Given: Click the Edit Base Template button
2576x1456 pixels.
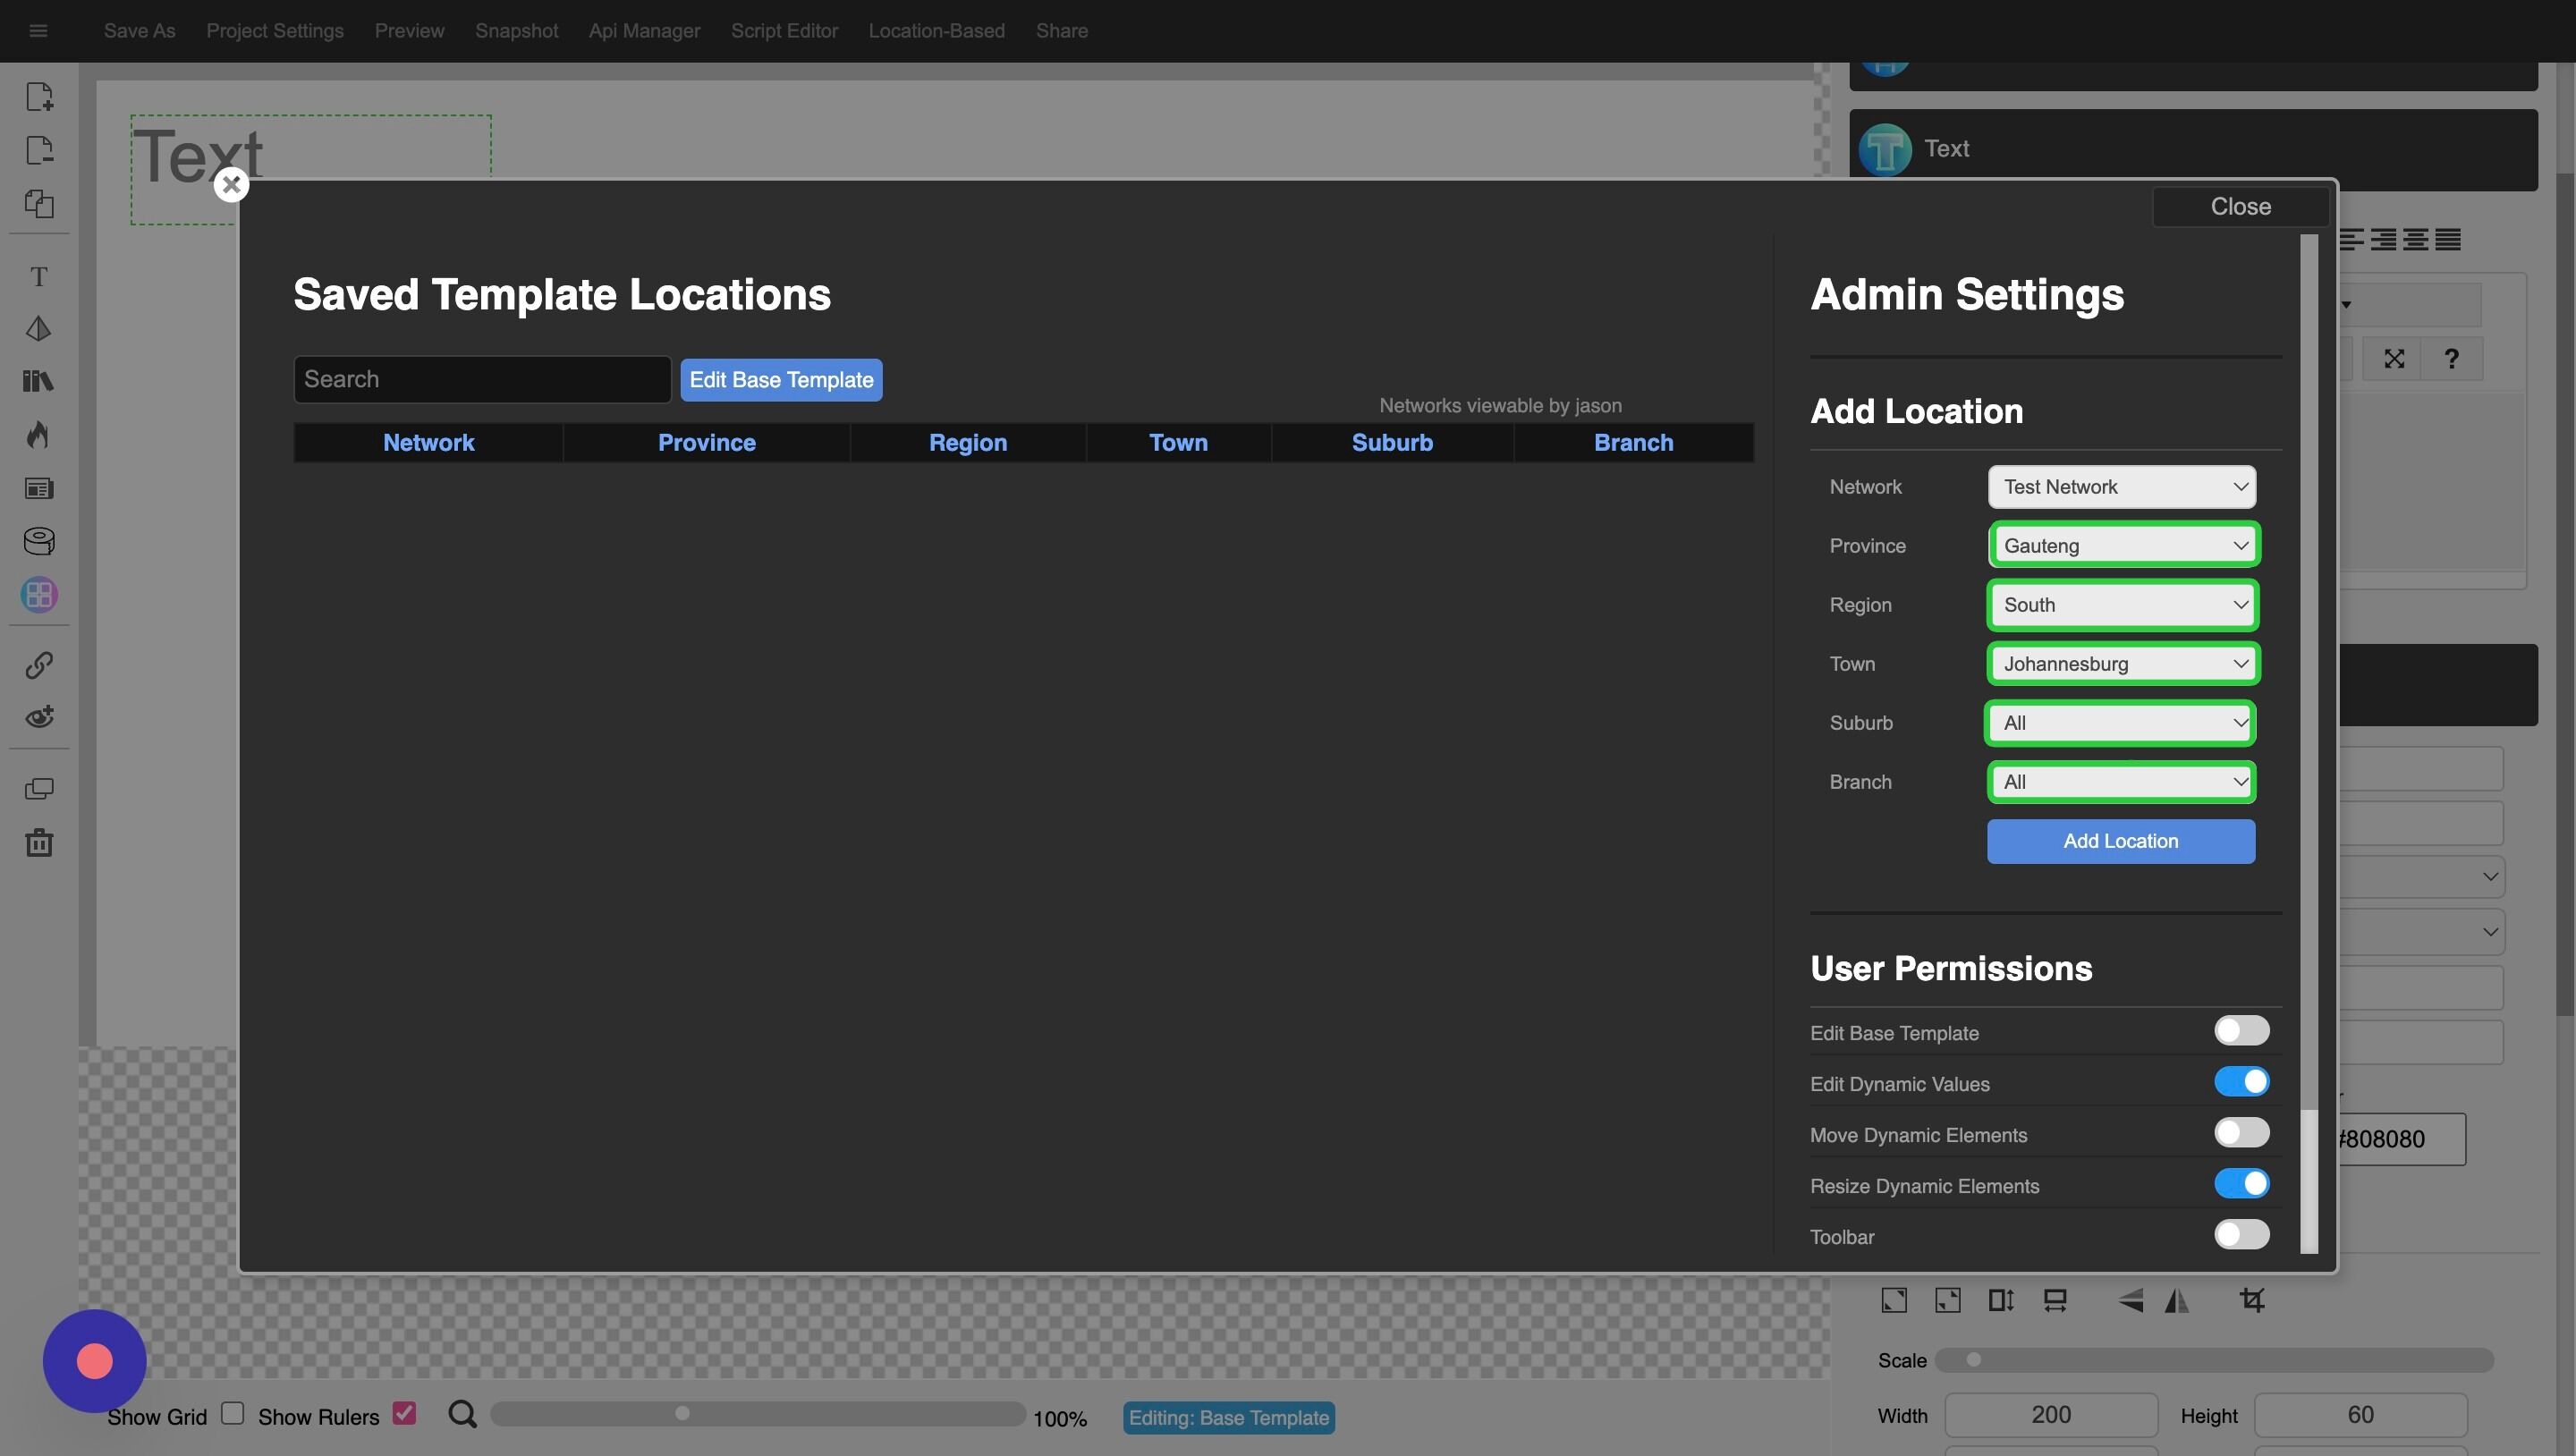Looking at the screenshot, I should (781, 380).
